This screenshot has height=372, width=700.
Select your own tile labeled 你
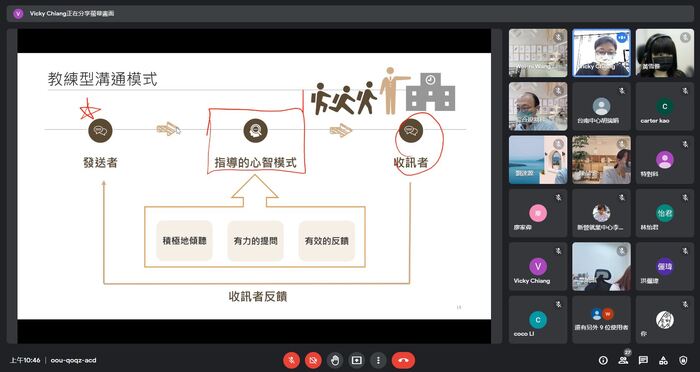coord(665,320)
